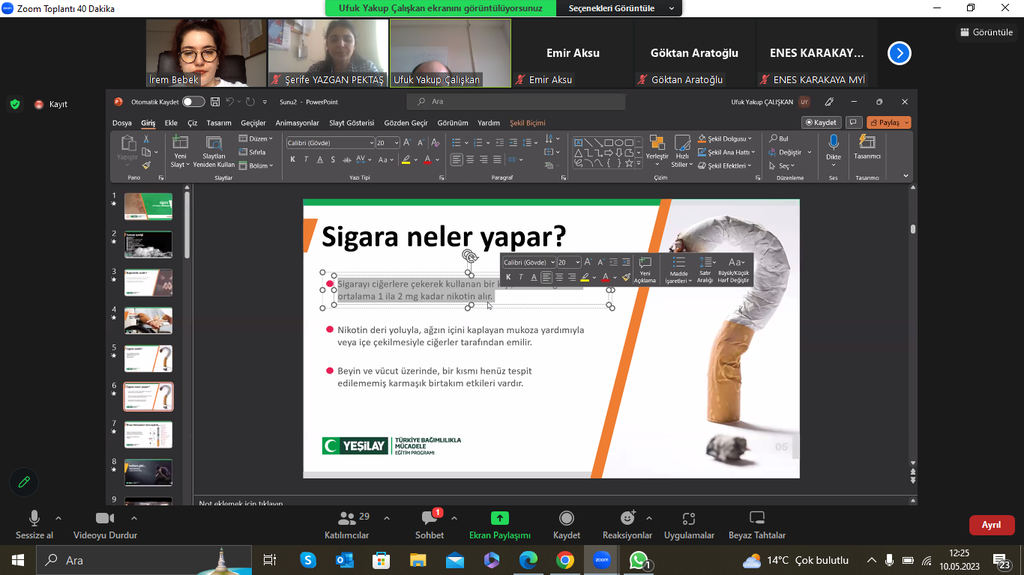Open Chrome from Windows taskbar

565,561
